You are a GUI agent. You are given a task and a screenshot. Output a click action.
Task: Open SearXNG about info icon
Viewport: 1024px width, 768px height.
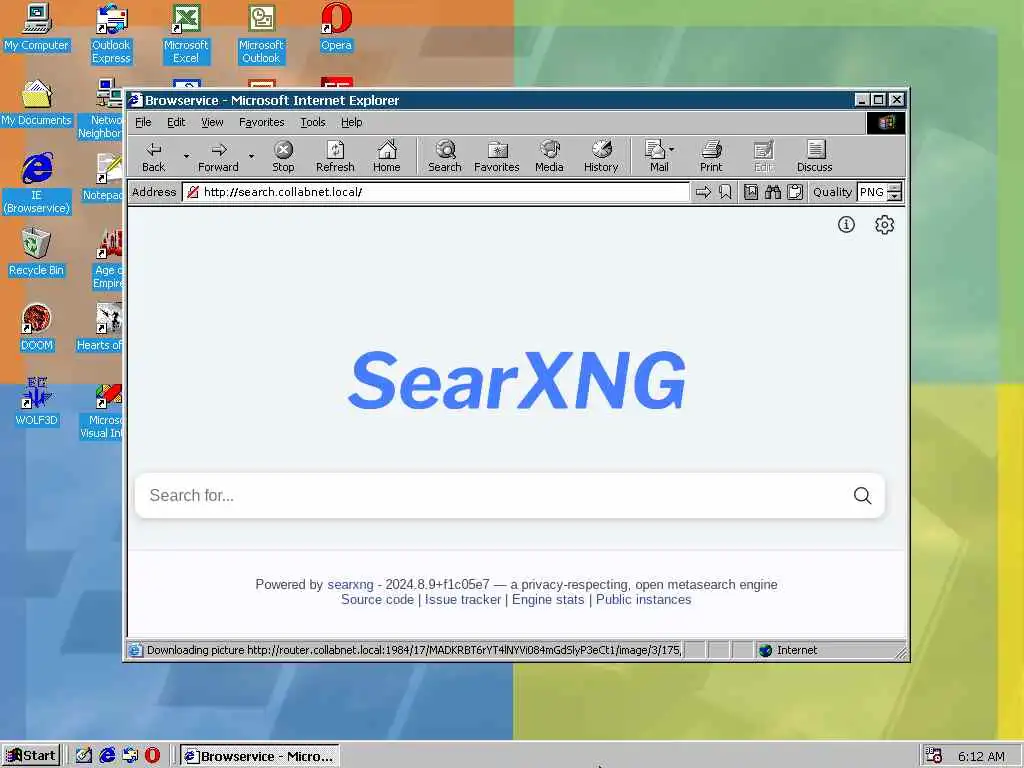[x=846, y=225]
